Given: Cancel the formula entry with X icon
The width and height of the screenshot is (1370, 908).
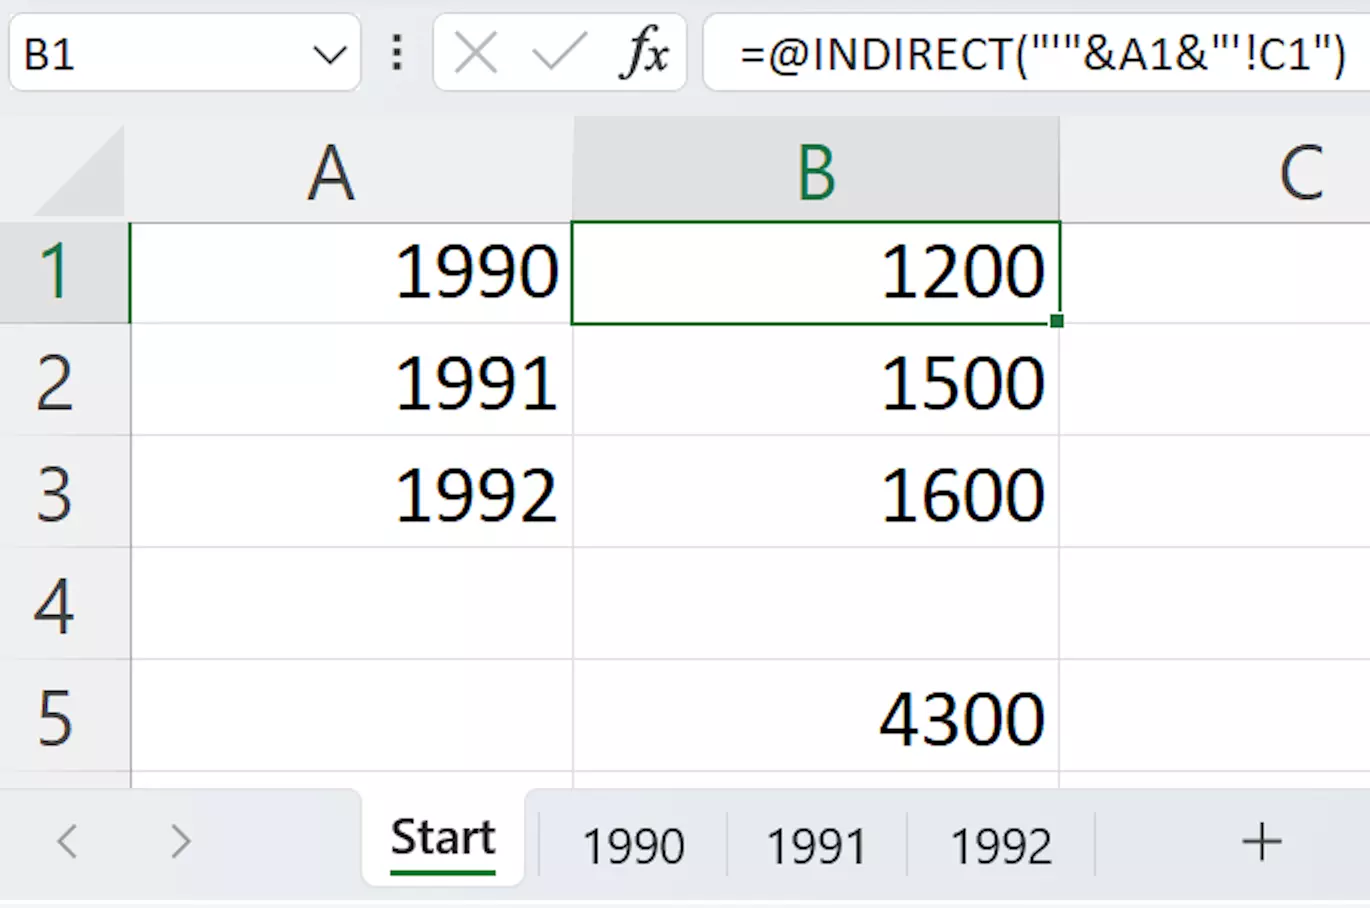Looking at the screenshot, I should [475, 52].
